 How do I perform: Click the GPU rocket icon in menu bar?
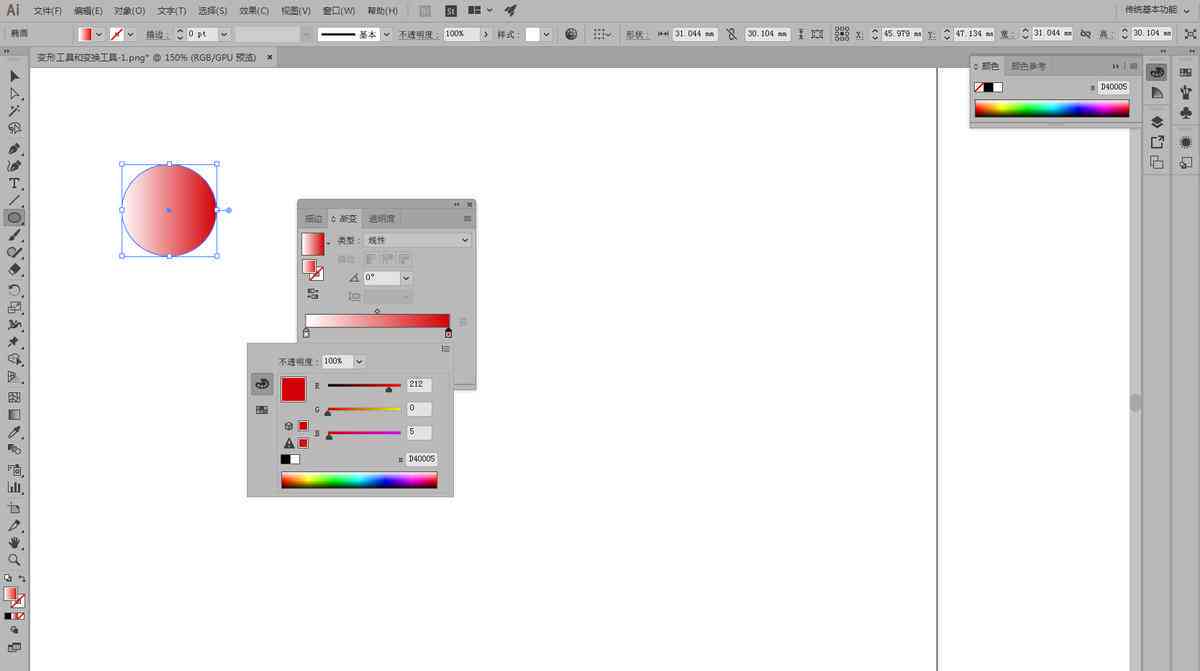(x=511, y=10)
